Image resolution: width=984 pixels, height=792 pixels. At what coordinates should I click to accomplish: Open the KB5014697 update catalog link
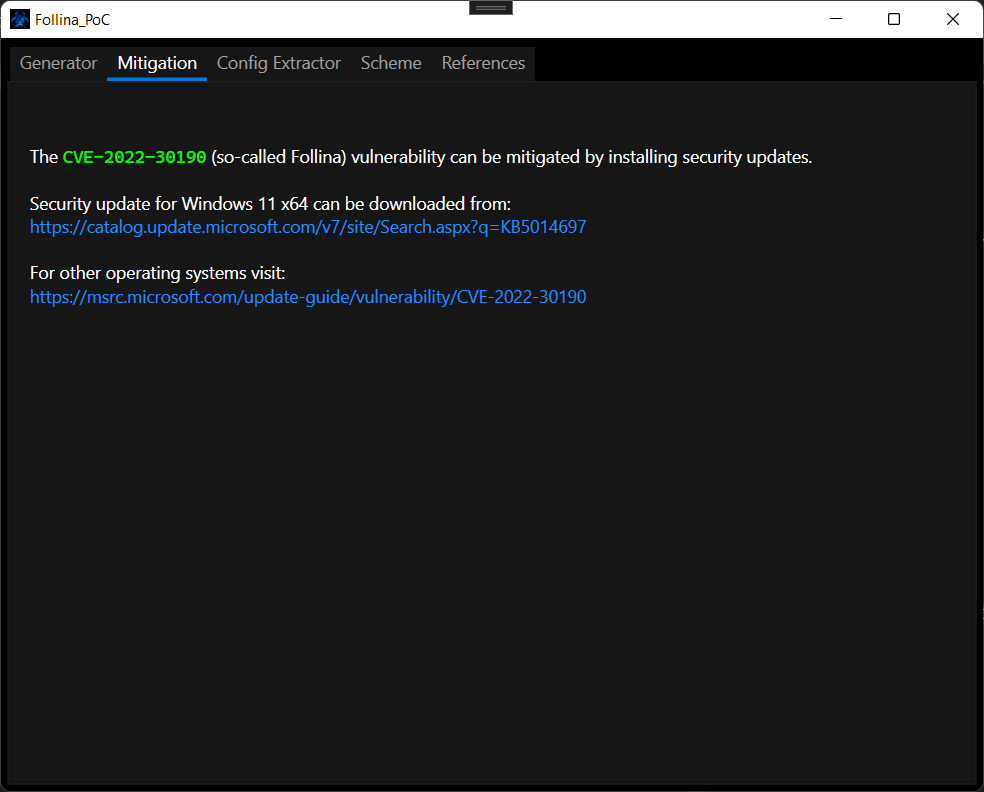click(308, 227)
